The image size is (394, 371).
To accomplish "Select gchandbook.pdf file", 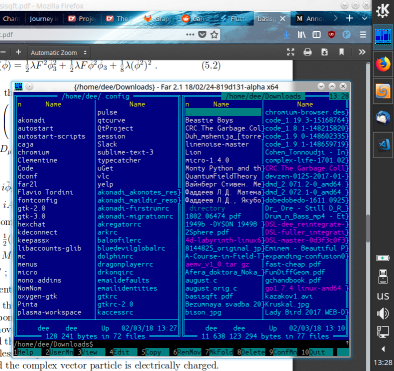I will click(x=293, y=280).
